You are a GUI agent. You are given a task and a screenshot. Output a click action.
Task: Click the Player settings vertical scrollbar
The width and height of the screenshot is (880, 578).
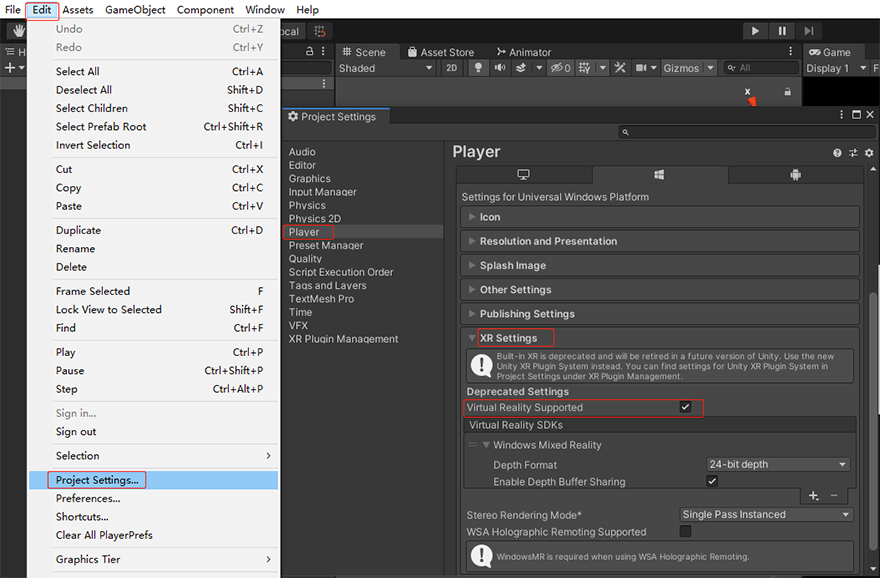click(x=873, y=421)
